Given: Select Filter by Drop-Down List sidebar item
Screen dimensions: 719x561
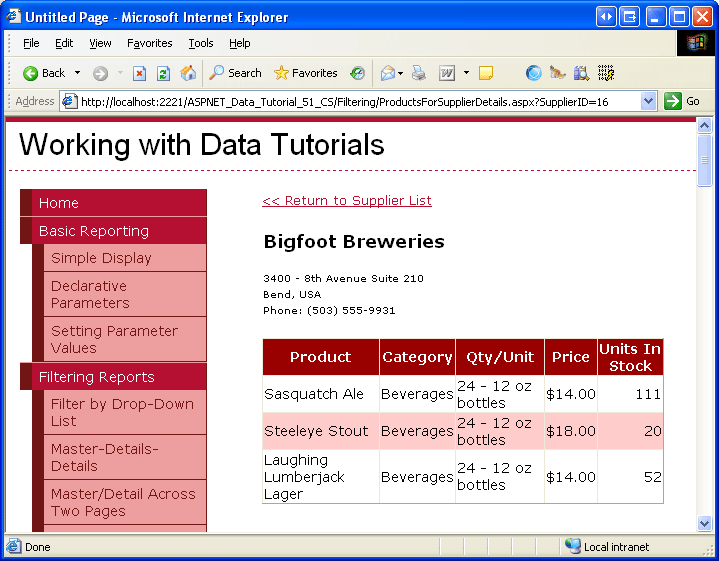Looking at the screenshot, I should (122, 412).
